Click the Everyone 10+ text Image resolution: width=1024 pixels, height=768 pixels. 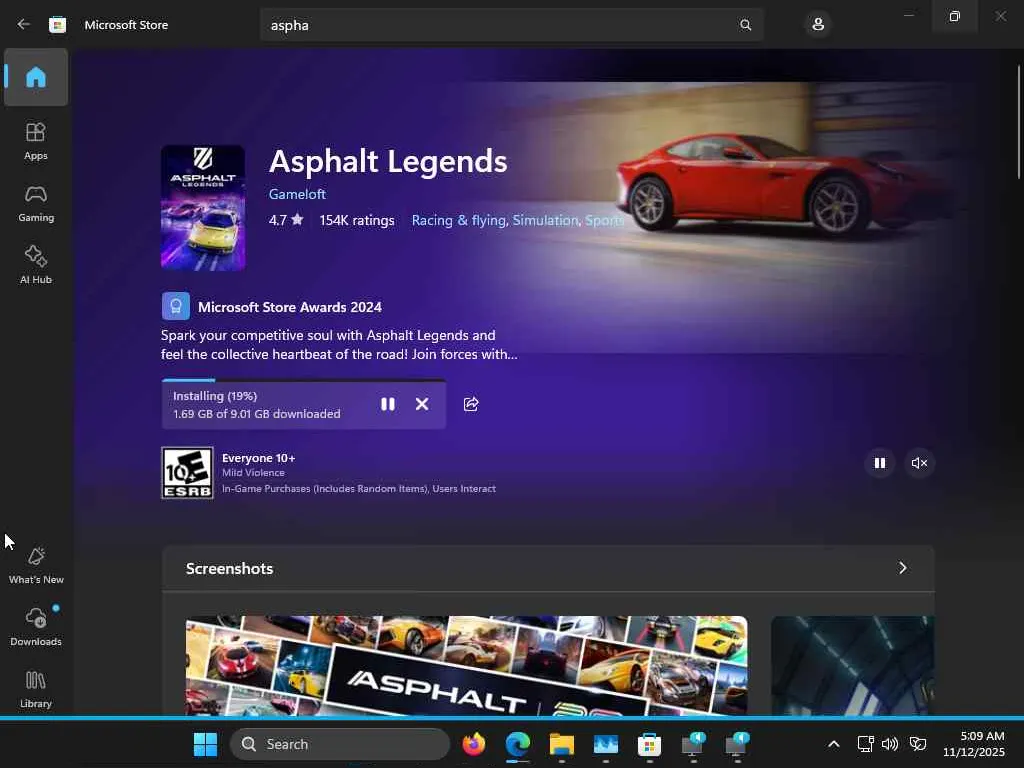[259, 458]
